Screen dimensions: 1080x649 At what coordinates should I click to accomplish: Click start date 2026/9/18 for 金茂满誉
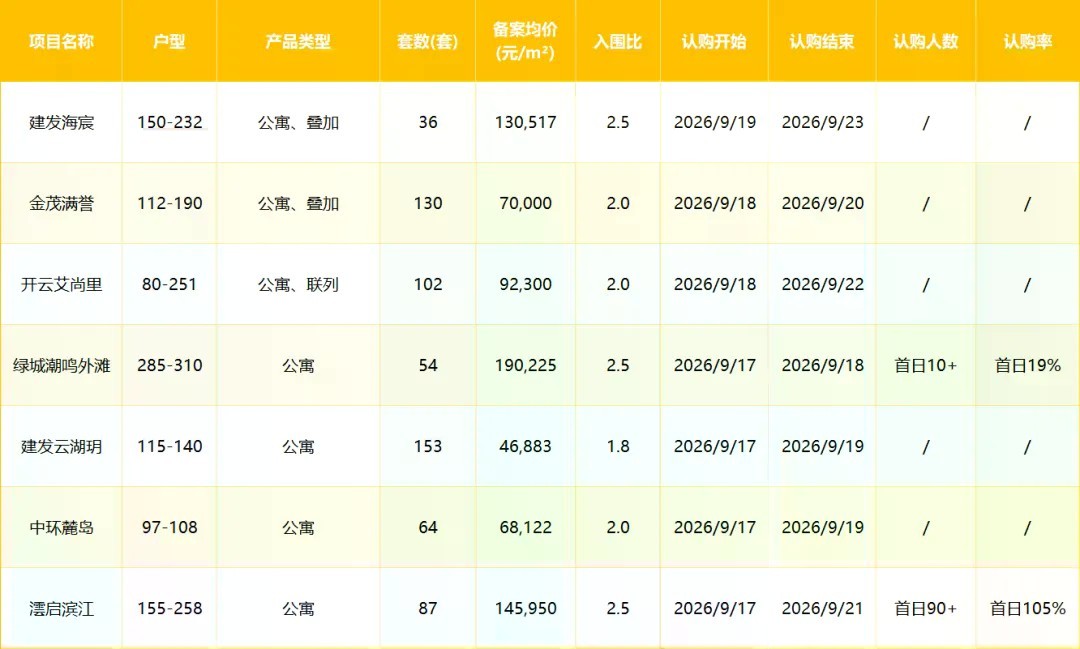click(714, 203)
